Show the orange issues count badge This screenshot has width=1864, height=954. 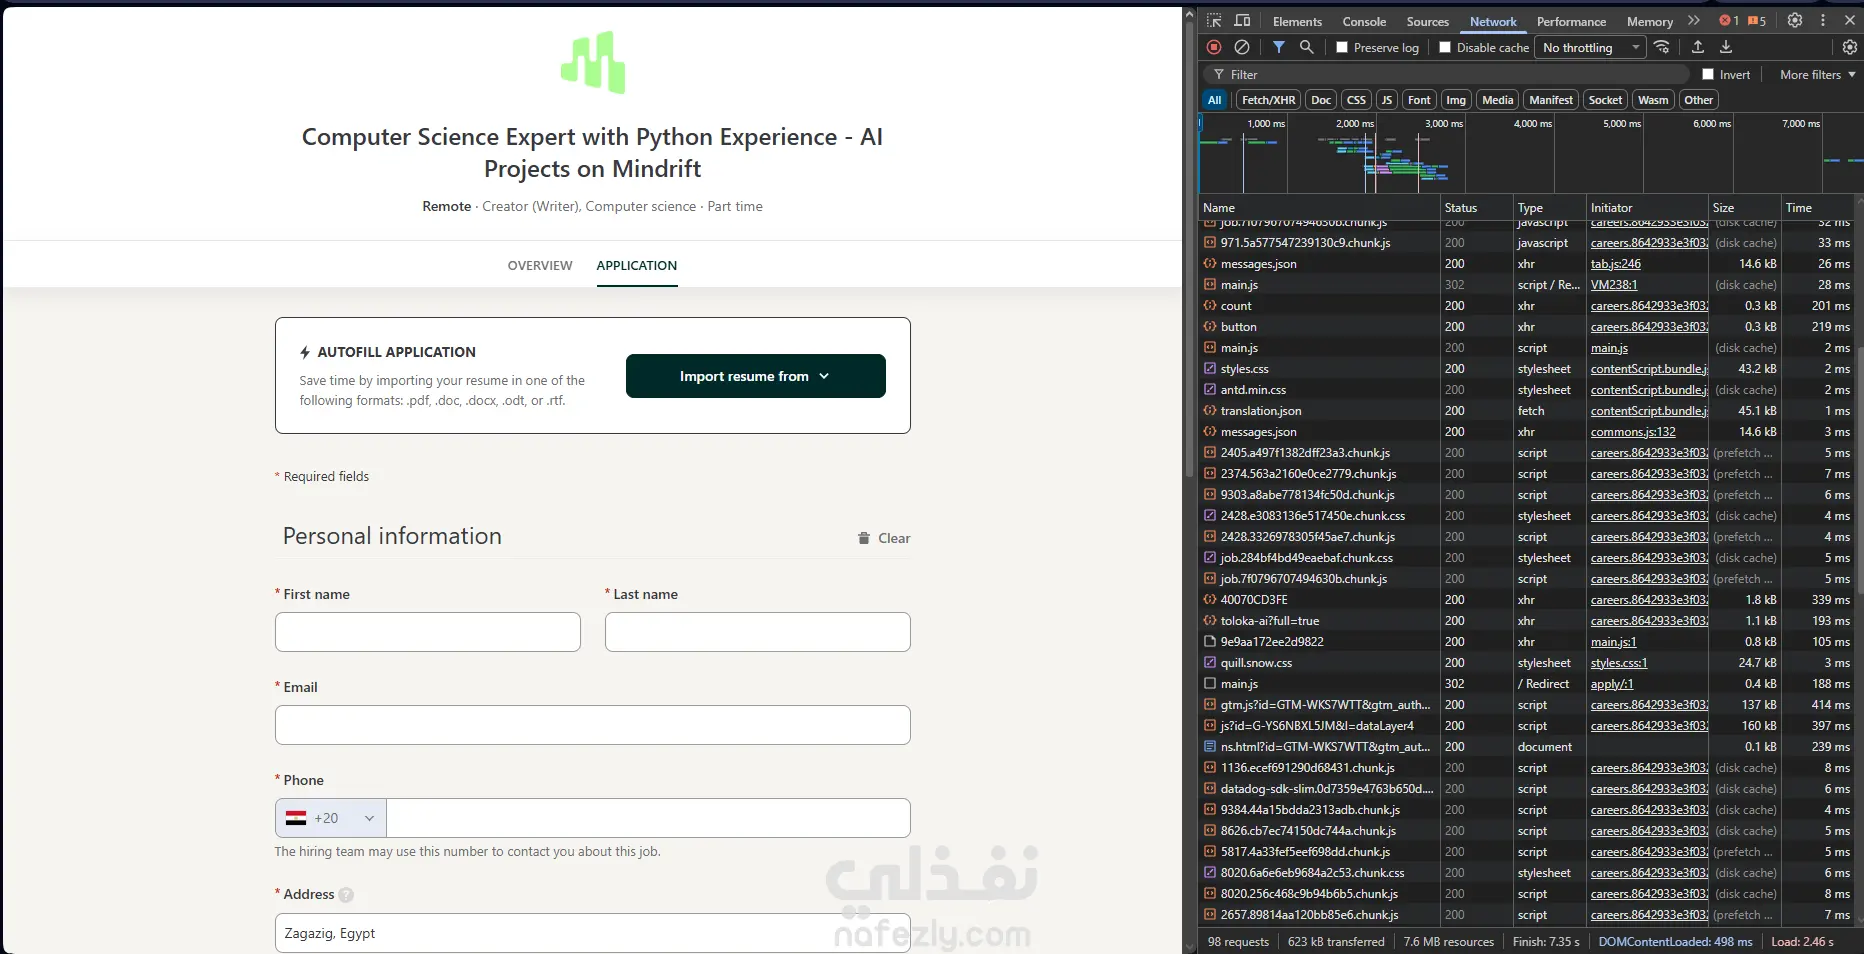(1757, 21)
